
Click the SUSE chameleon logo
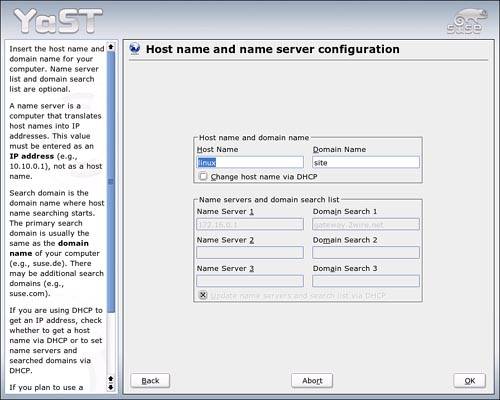(x=467, y=22)
